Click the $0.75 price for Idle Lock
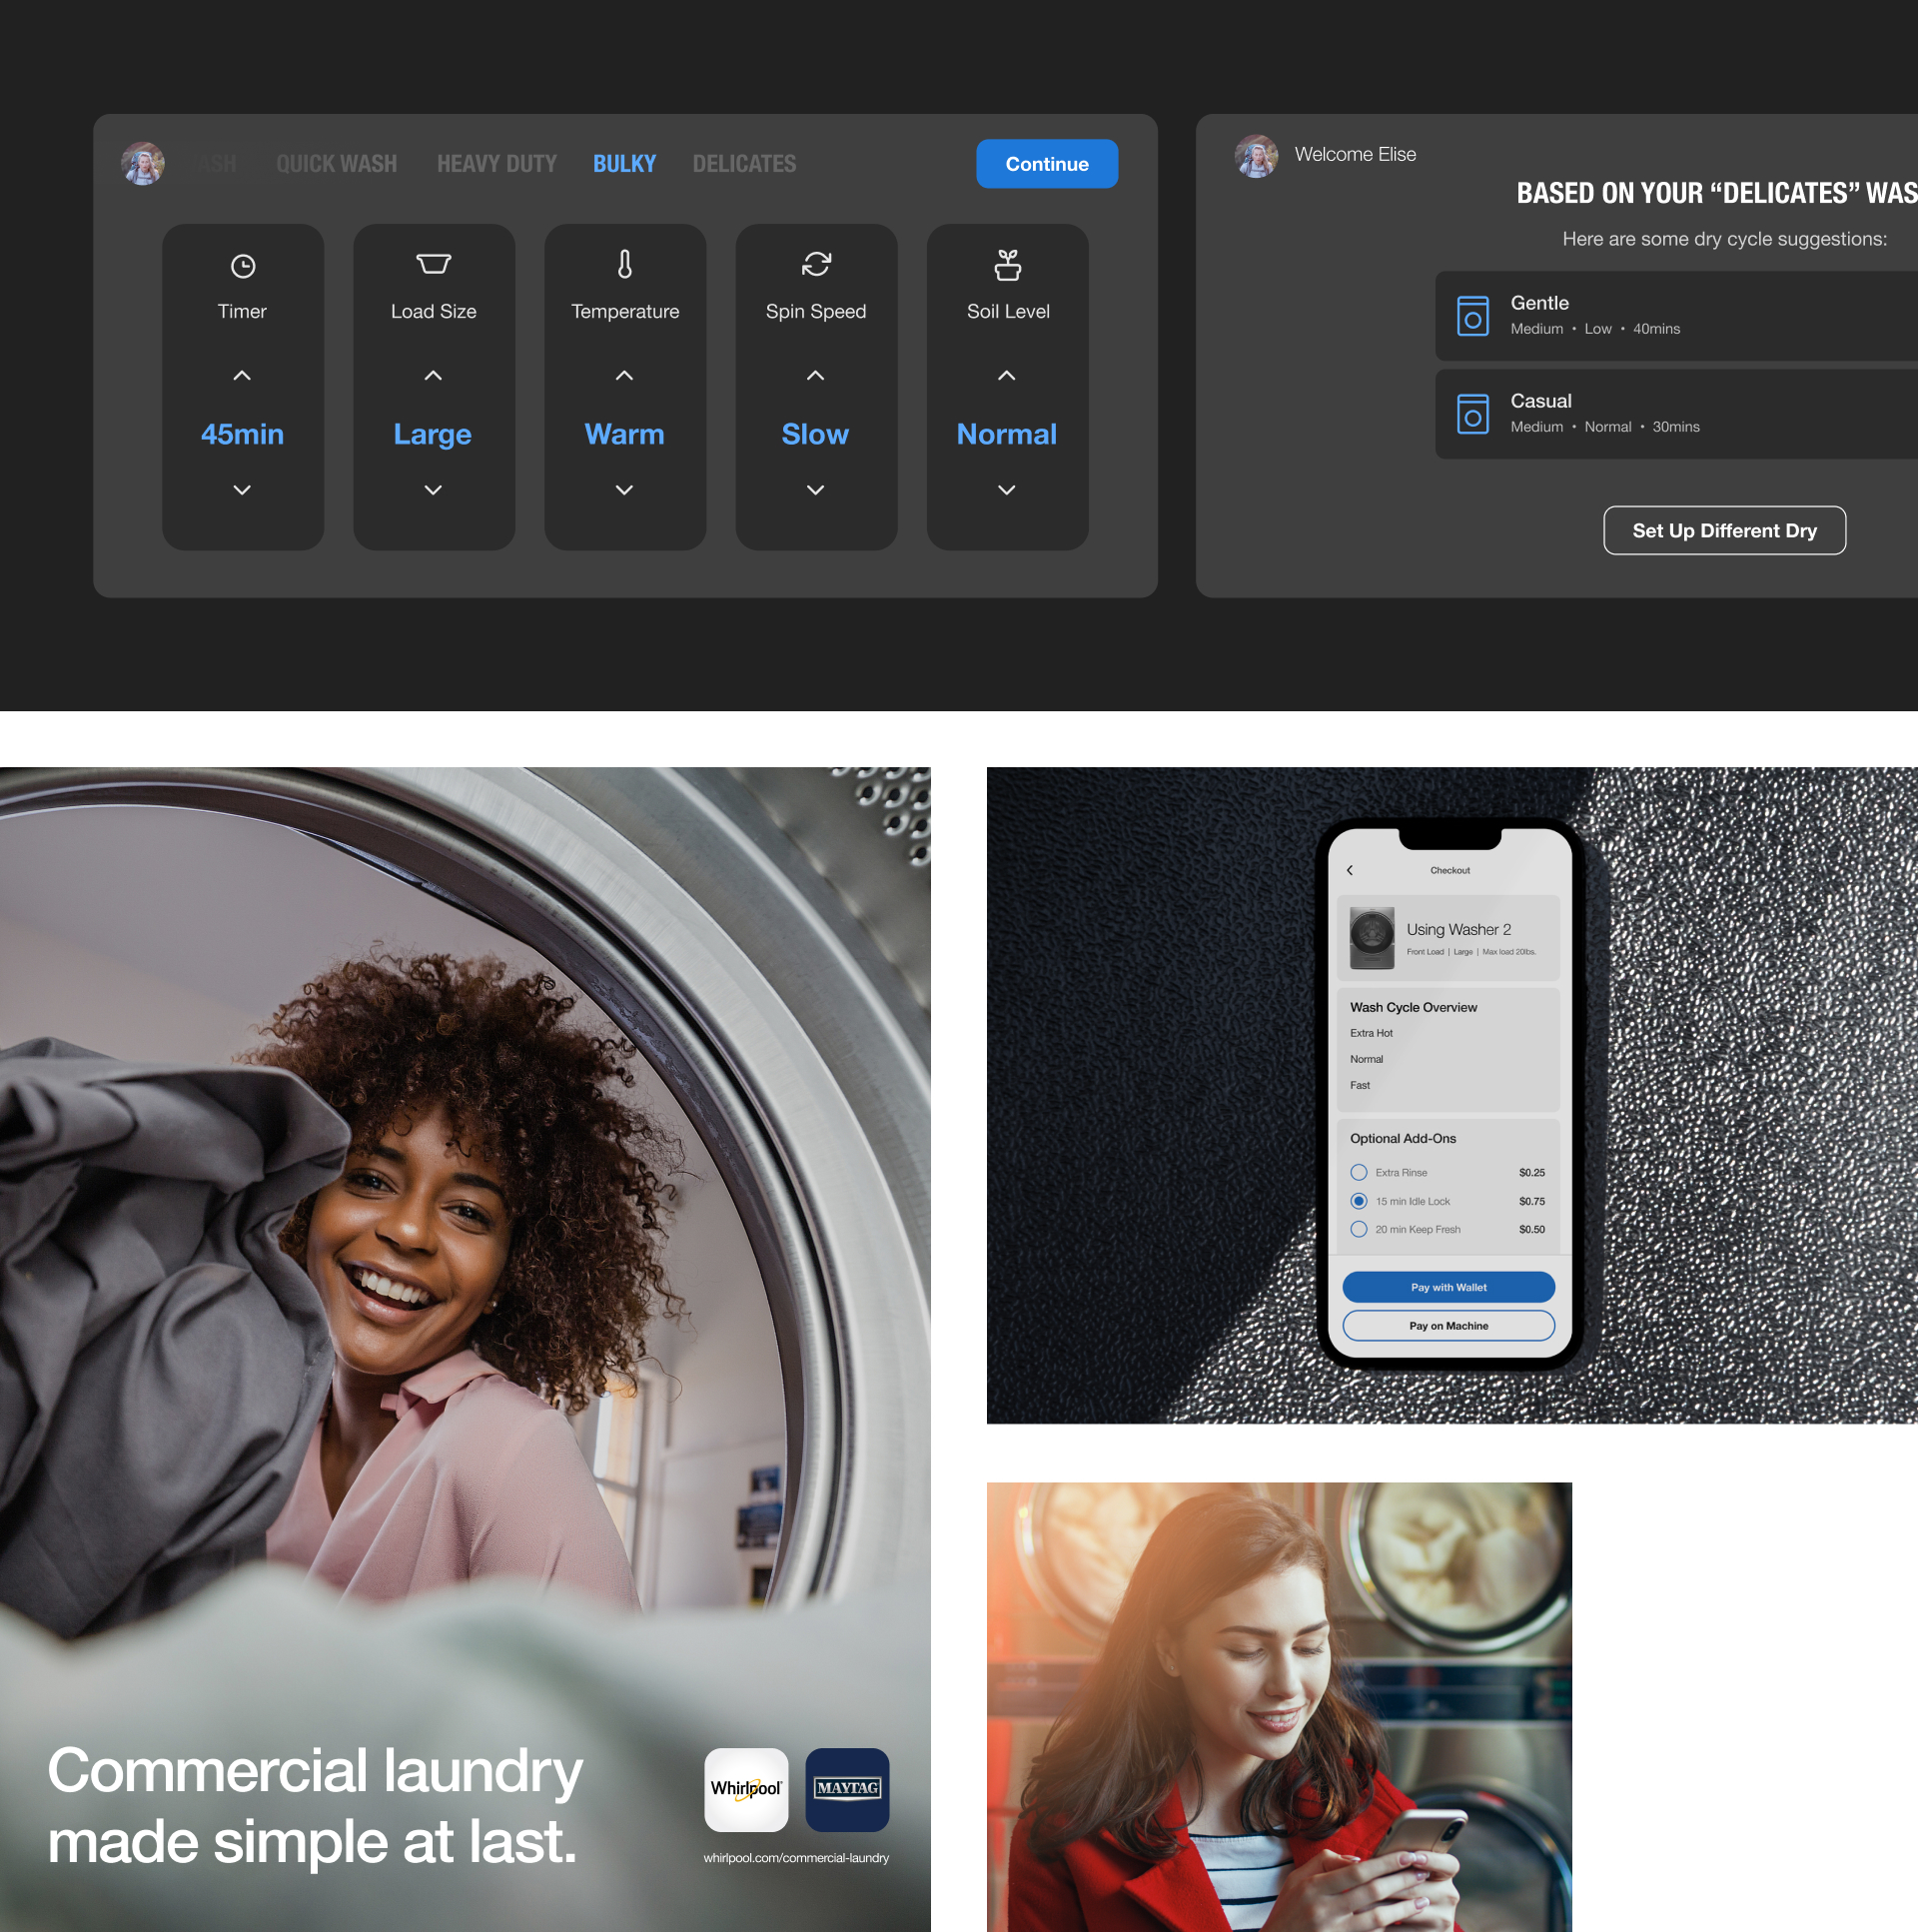1918x1932 pixels. tap(1531, 1201)
